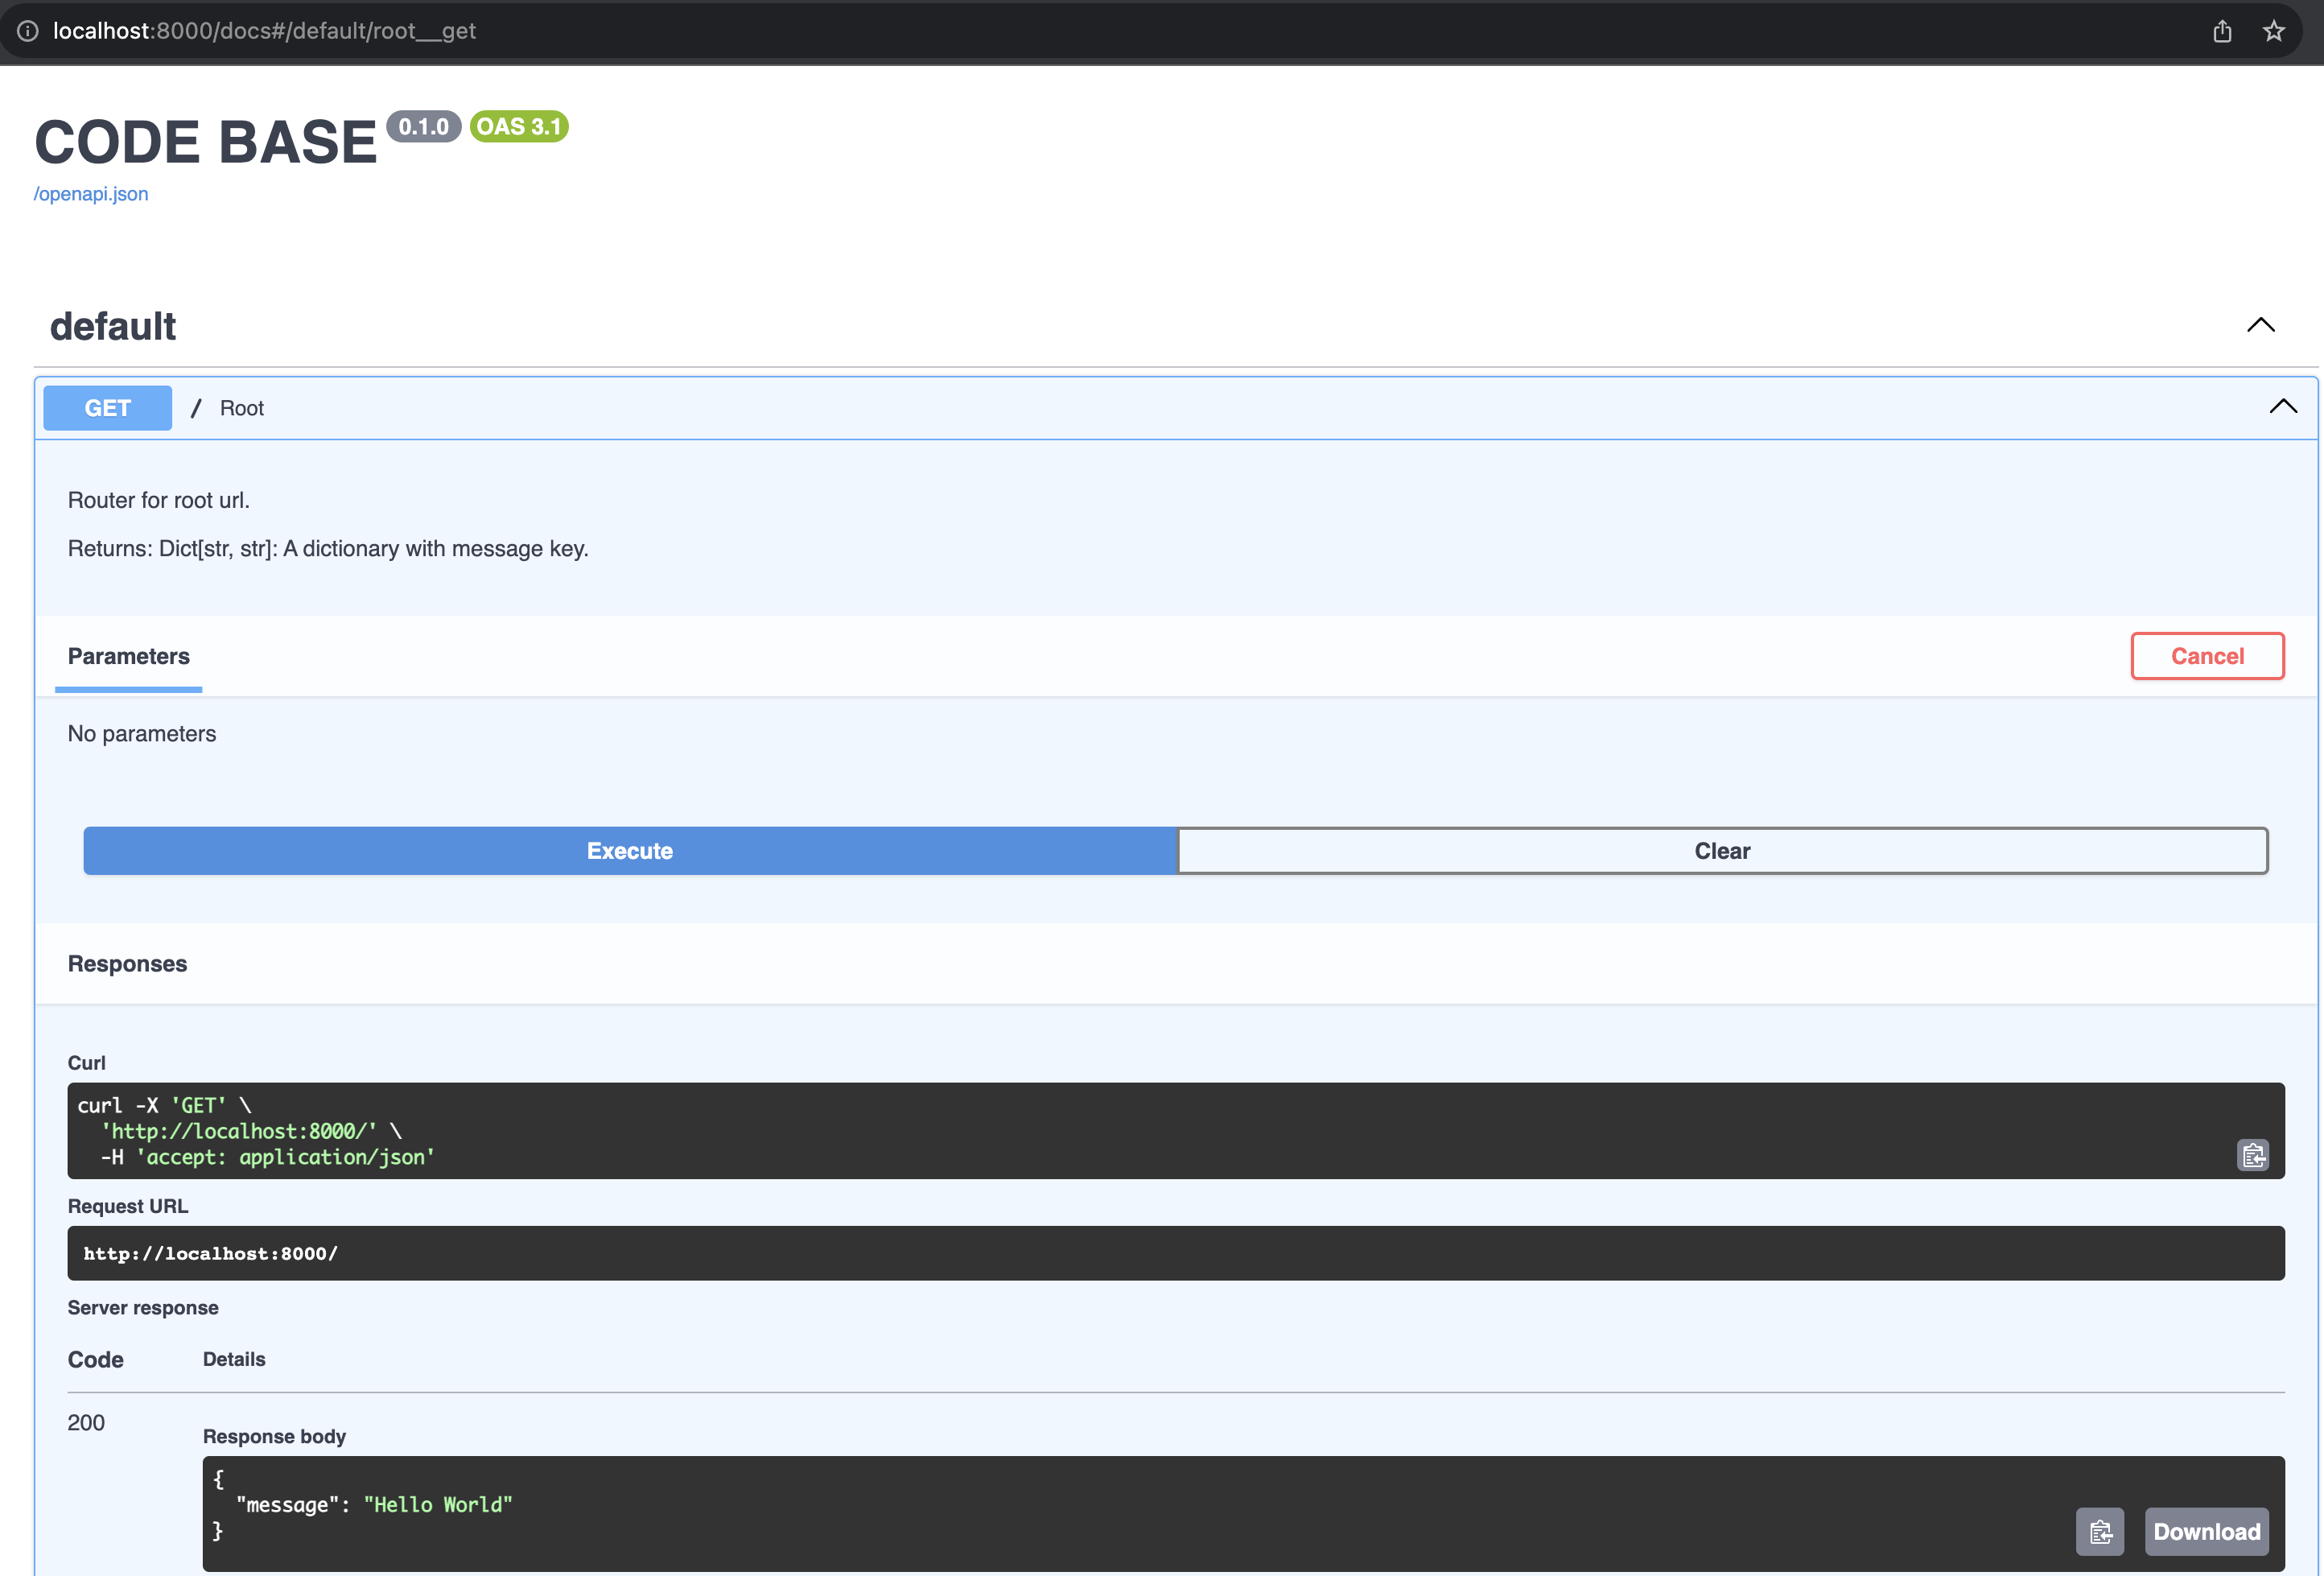Click the 'Response body' label
This screenshot has height=1576, width=2324.
(275, 1436)
